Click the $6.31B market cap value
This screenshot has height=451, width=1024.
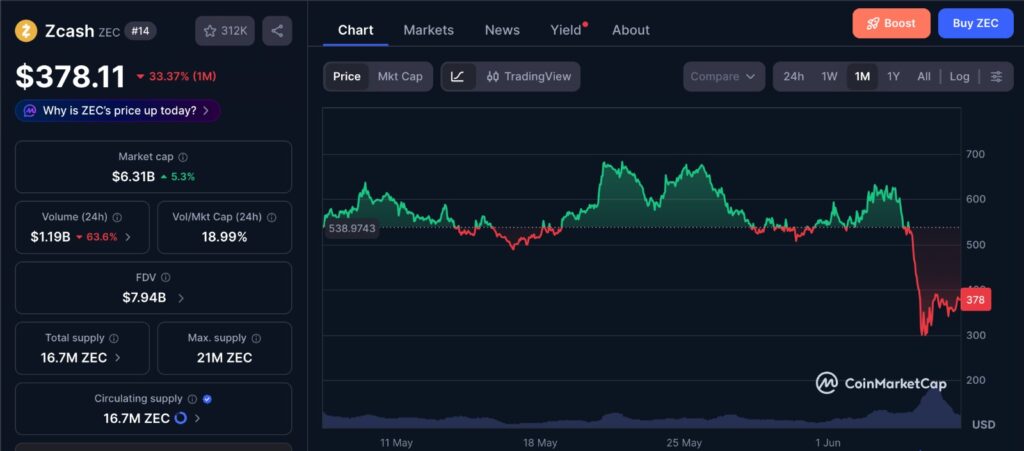point(133,176)
